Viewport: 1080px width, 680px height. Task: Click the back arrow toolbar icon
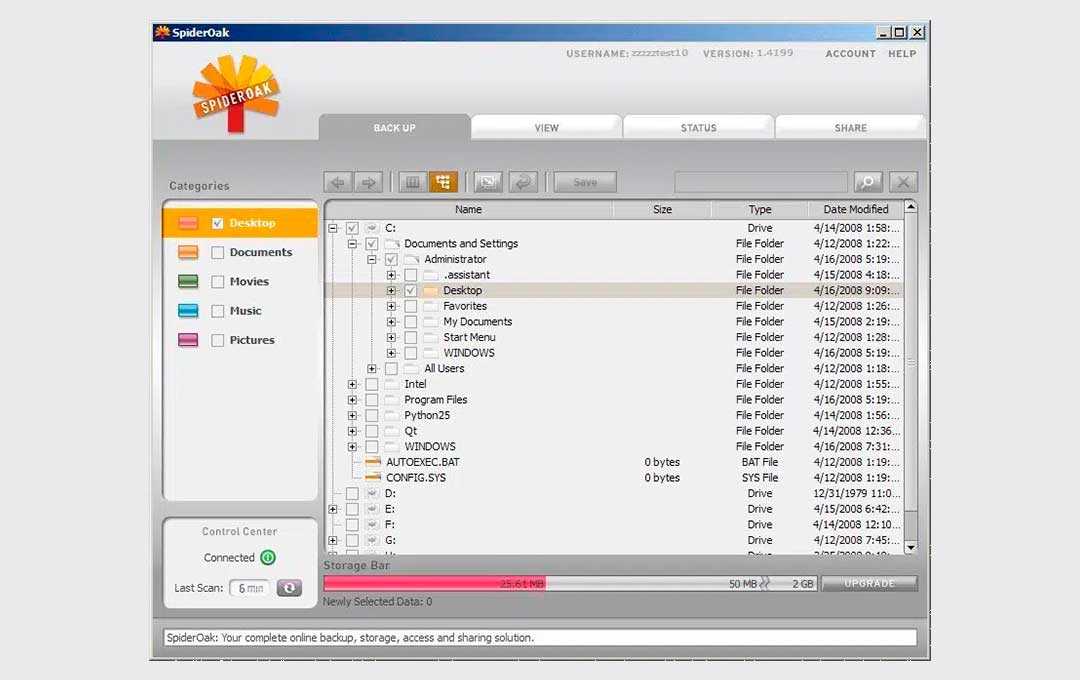coord(338,182)
